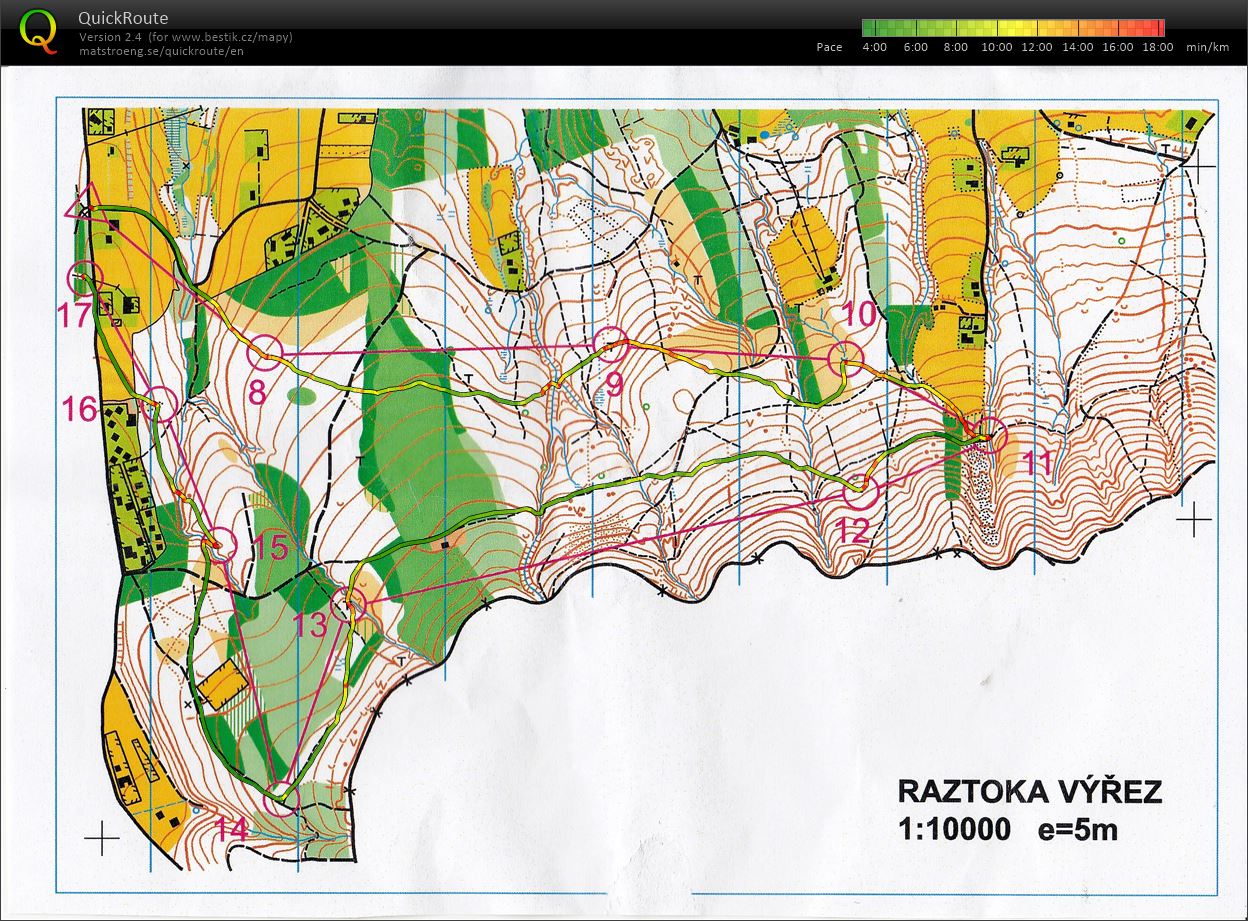Click control circle 15 on the map
The width and height of the screenshot is (1248, 921).
pyautogui.click(x=219, y=543)
